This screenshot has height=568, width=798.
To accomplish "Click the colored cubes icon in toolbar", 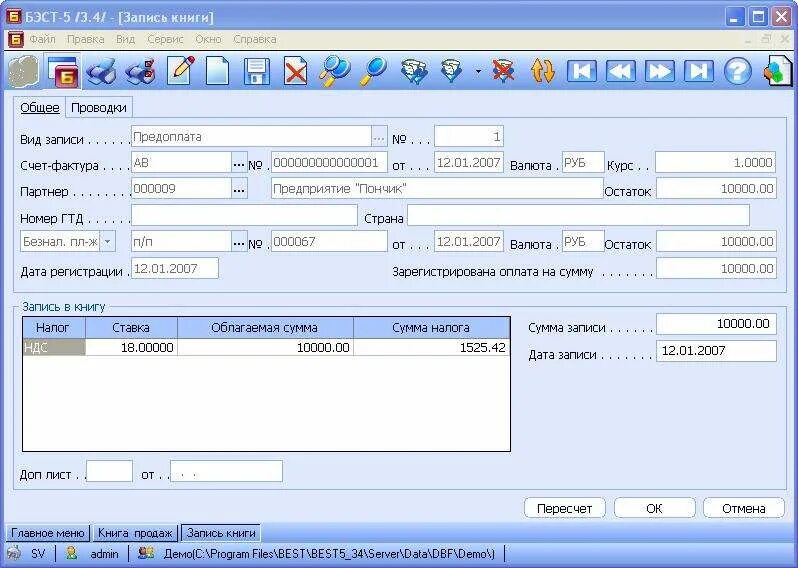I will (x=777, y=71).
